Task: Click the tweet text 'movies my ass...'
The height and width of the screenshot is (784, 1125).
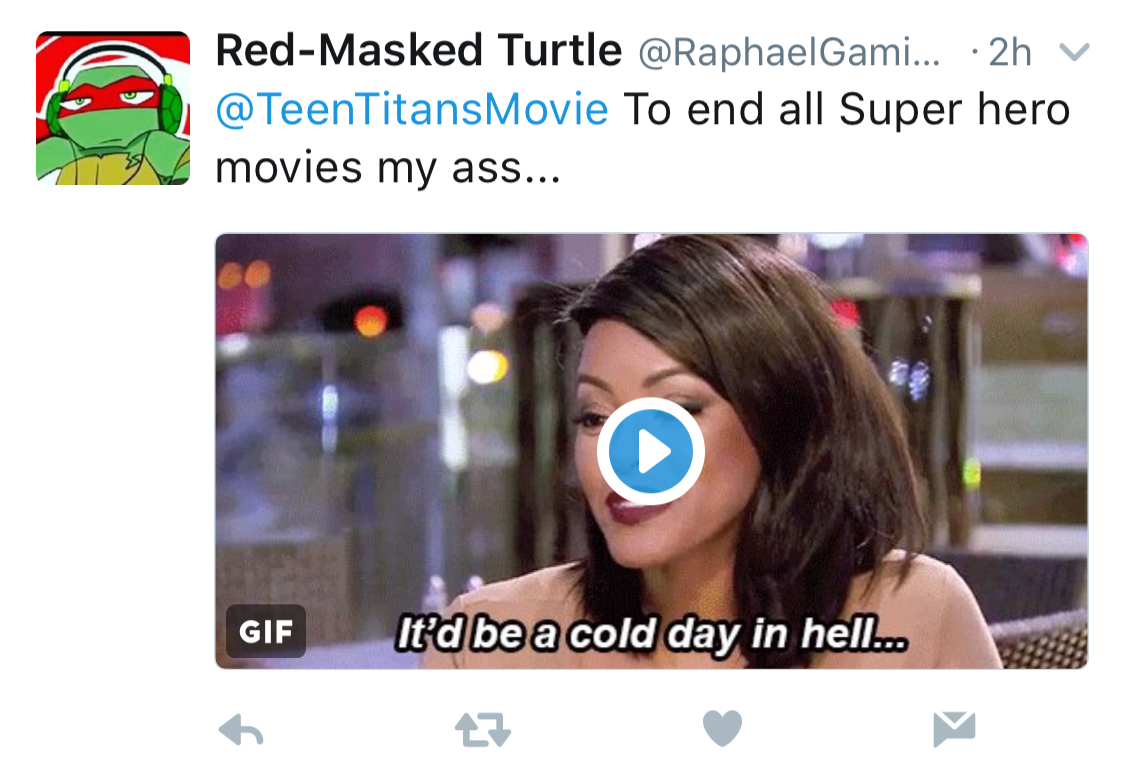Action: [x=387, y=169]
